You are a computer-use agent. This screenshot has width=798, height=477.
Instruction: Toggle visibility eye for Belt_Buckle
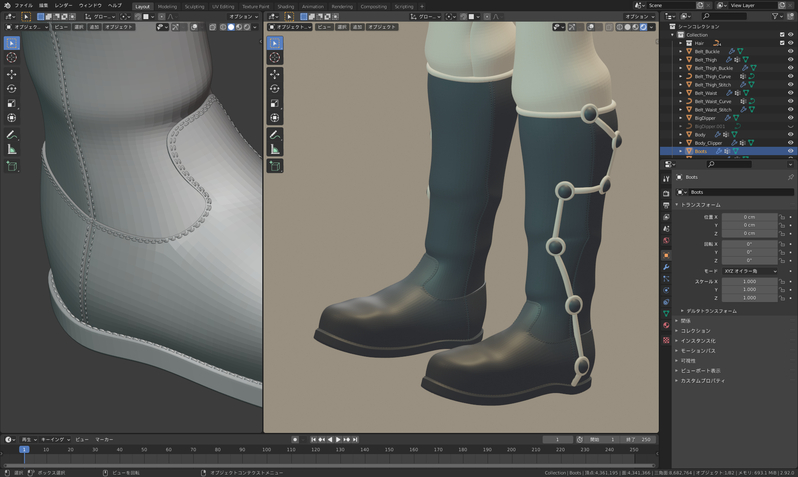790,51
